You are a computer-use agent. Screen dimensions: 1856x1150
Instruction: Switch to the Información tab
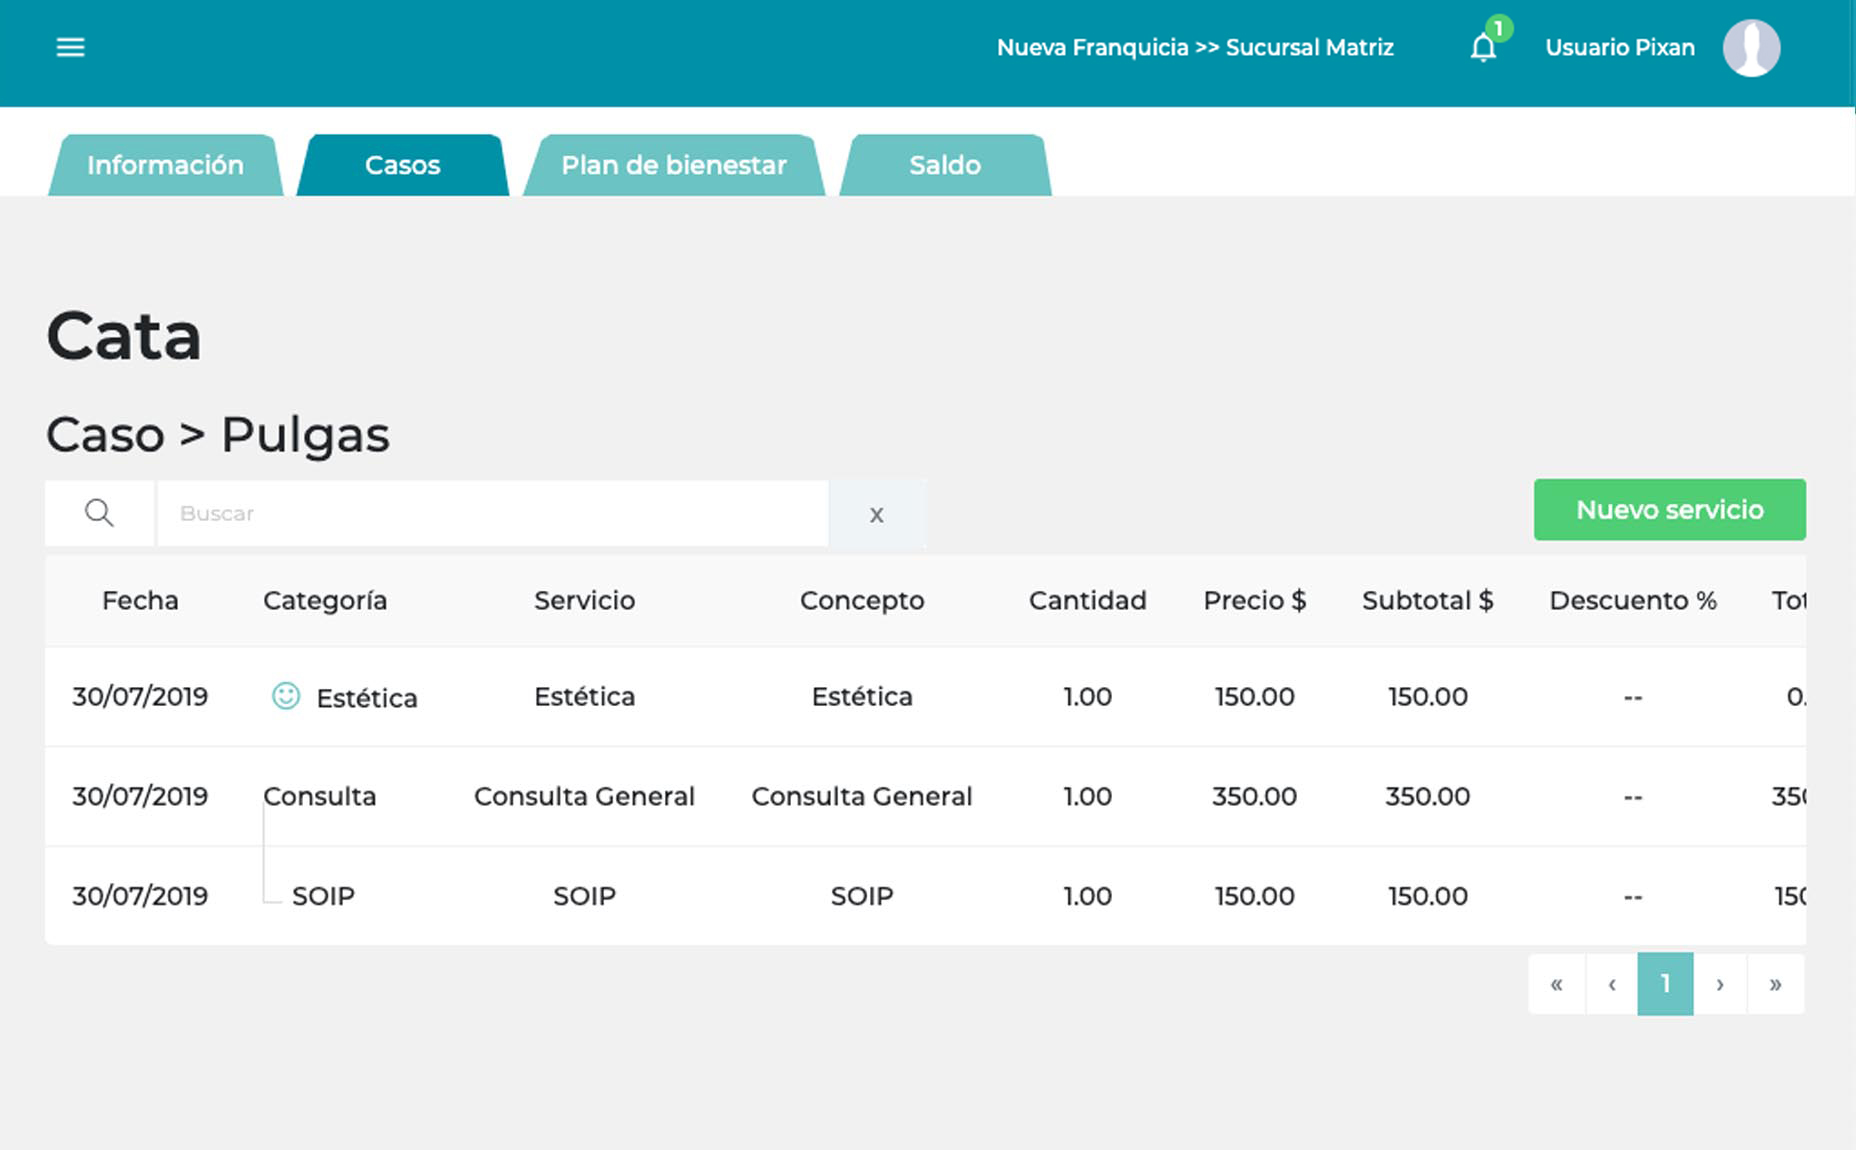coord(165,165)
